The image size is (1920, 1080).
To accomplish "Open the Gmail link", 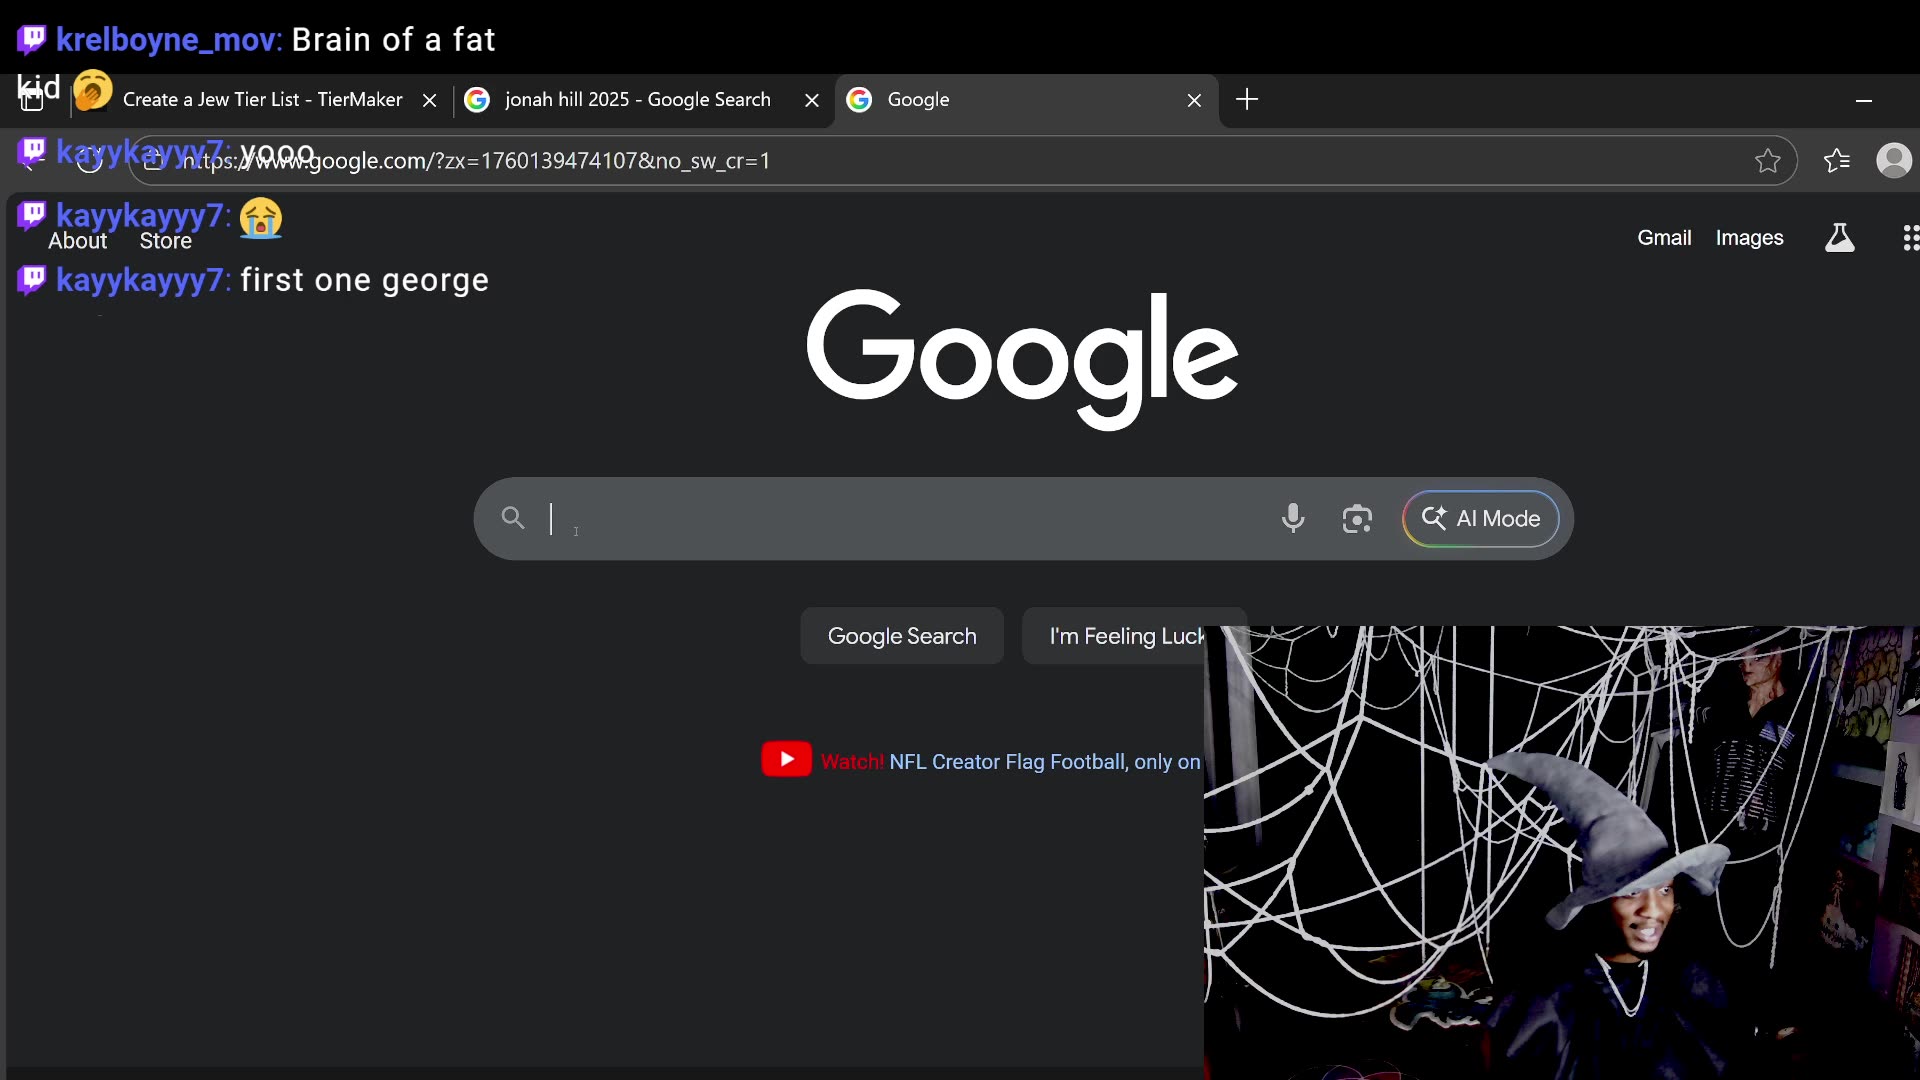I will point(1663,238).
